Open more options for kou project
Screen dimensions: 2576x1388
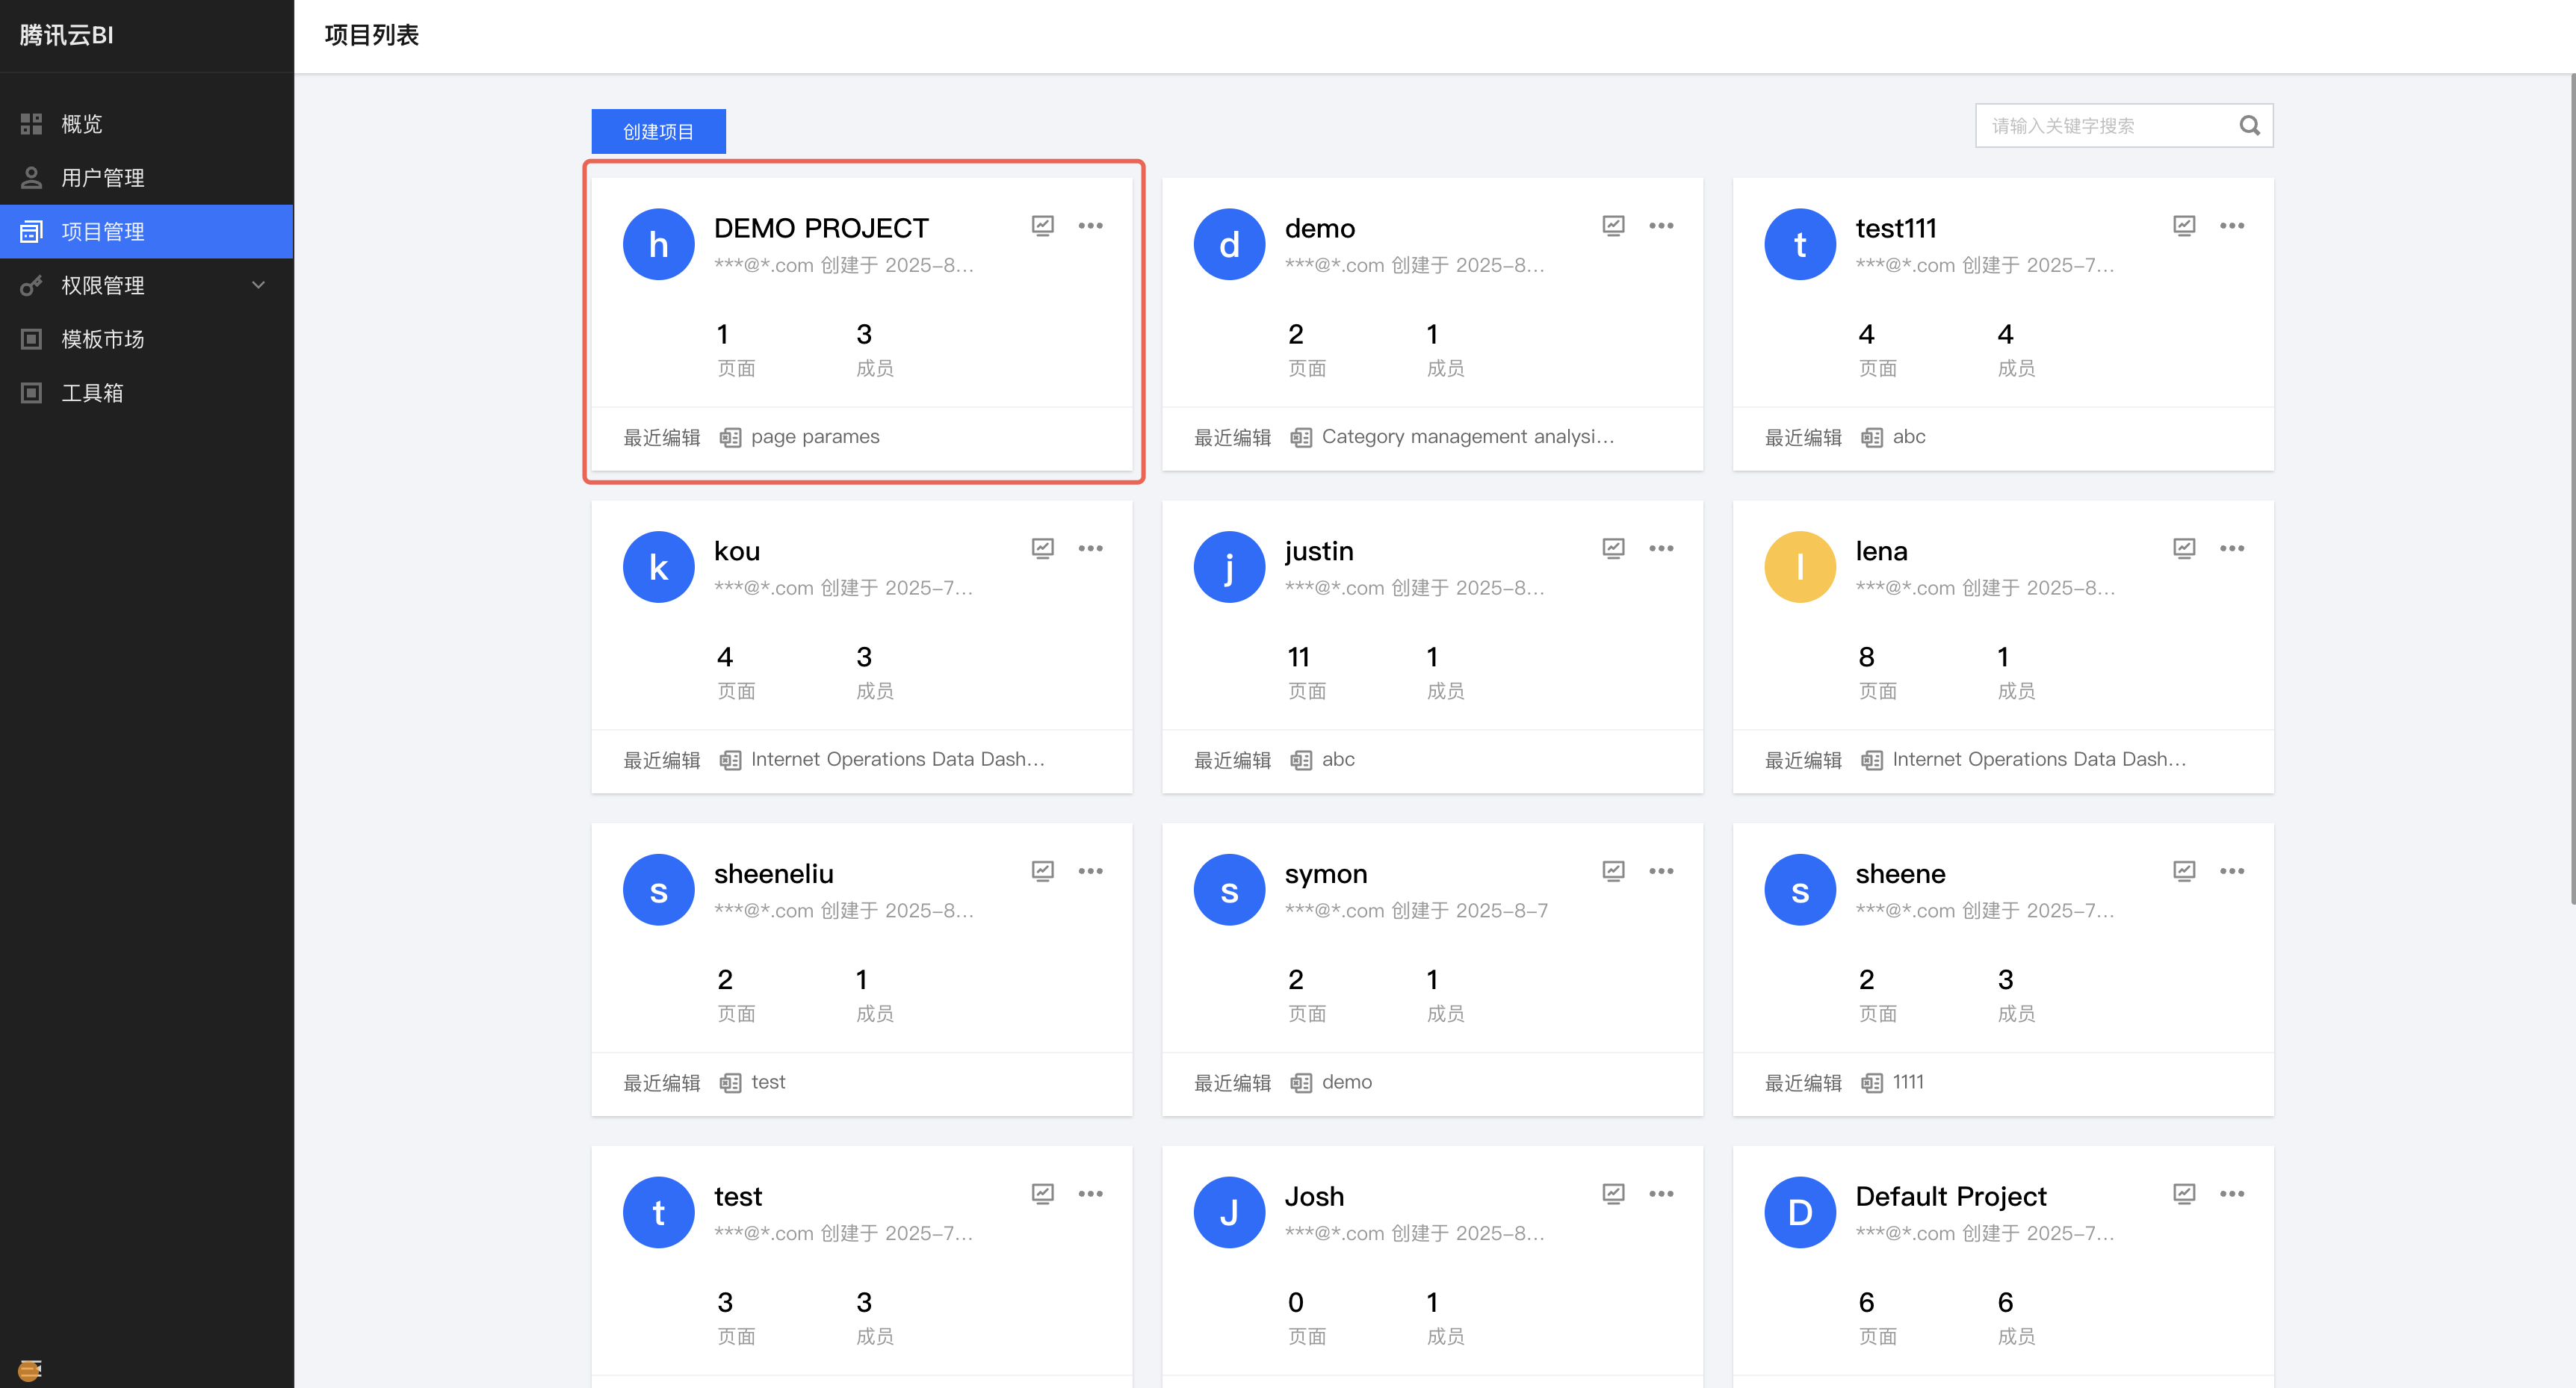(x=1090, y=548)
